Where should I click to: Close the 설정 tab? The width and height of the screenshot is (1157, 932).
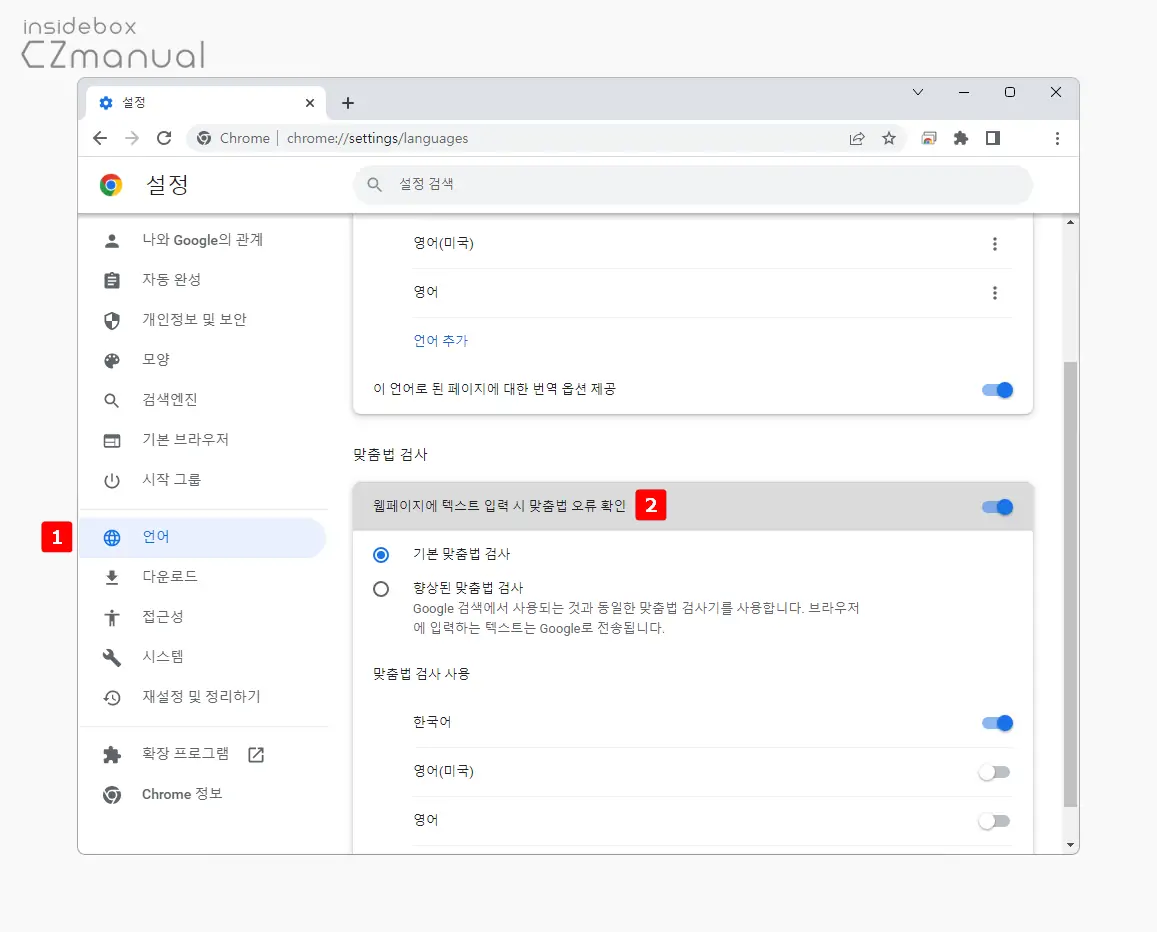pos(310,103)
